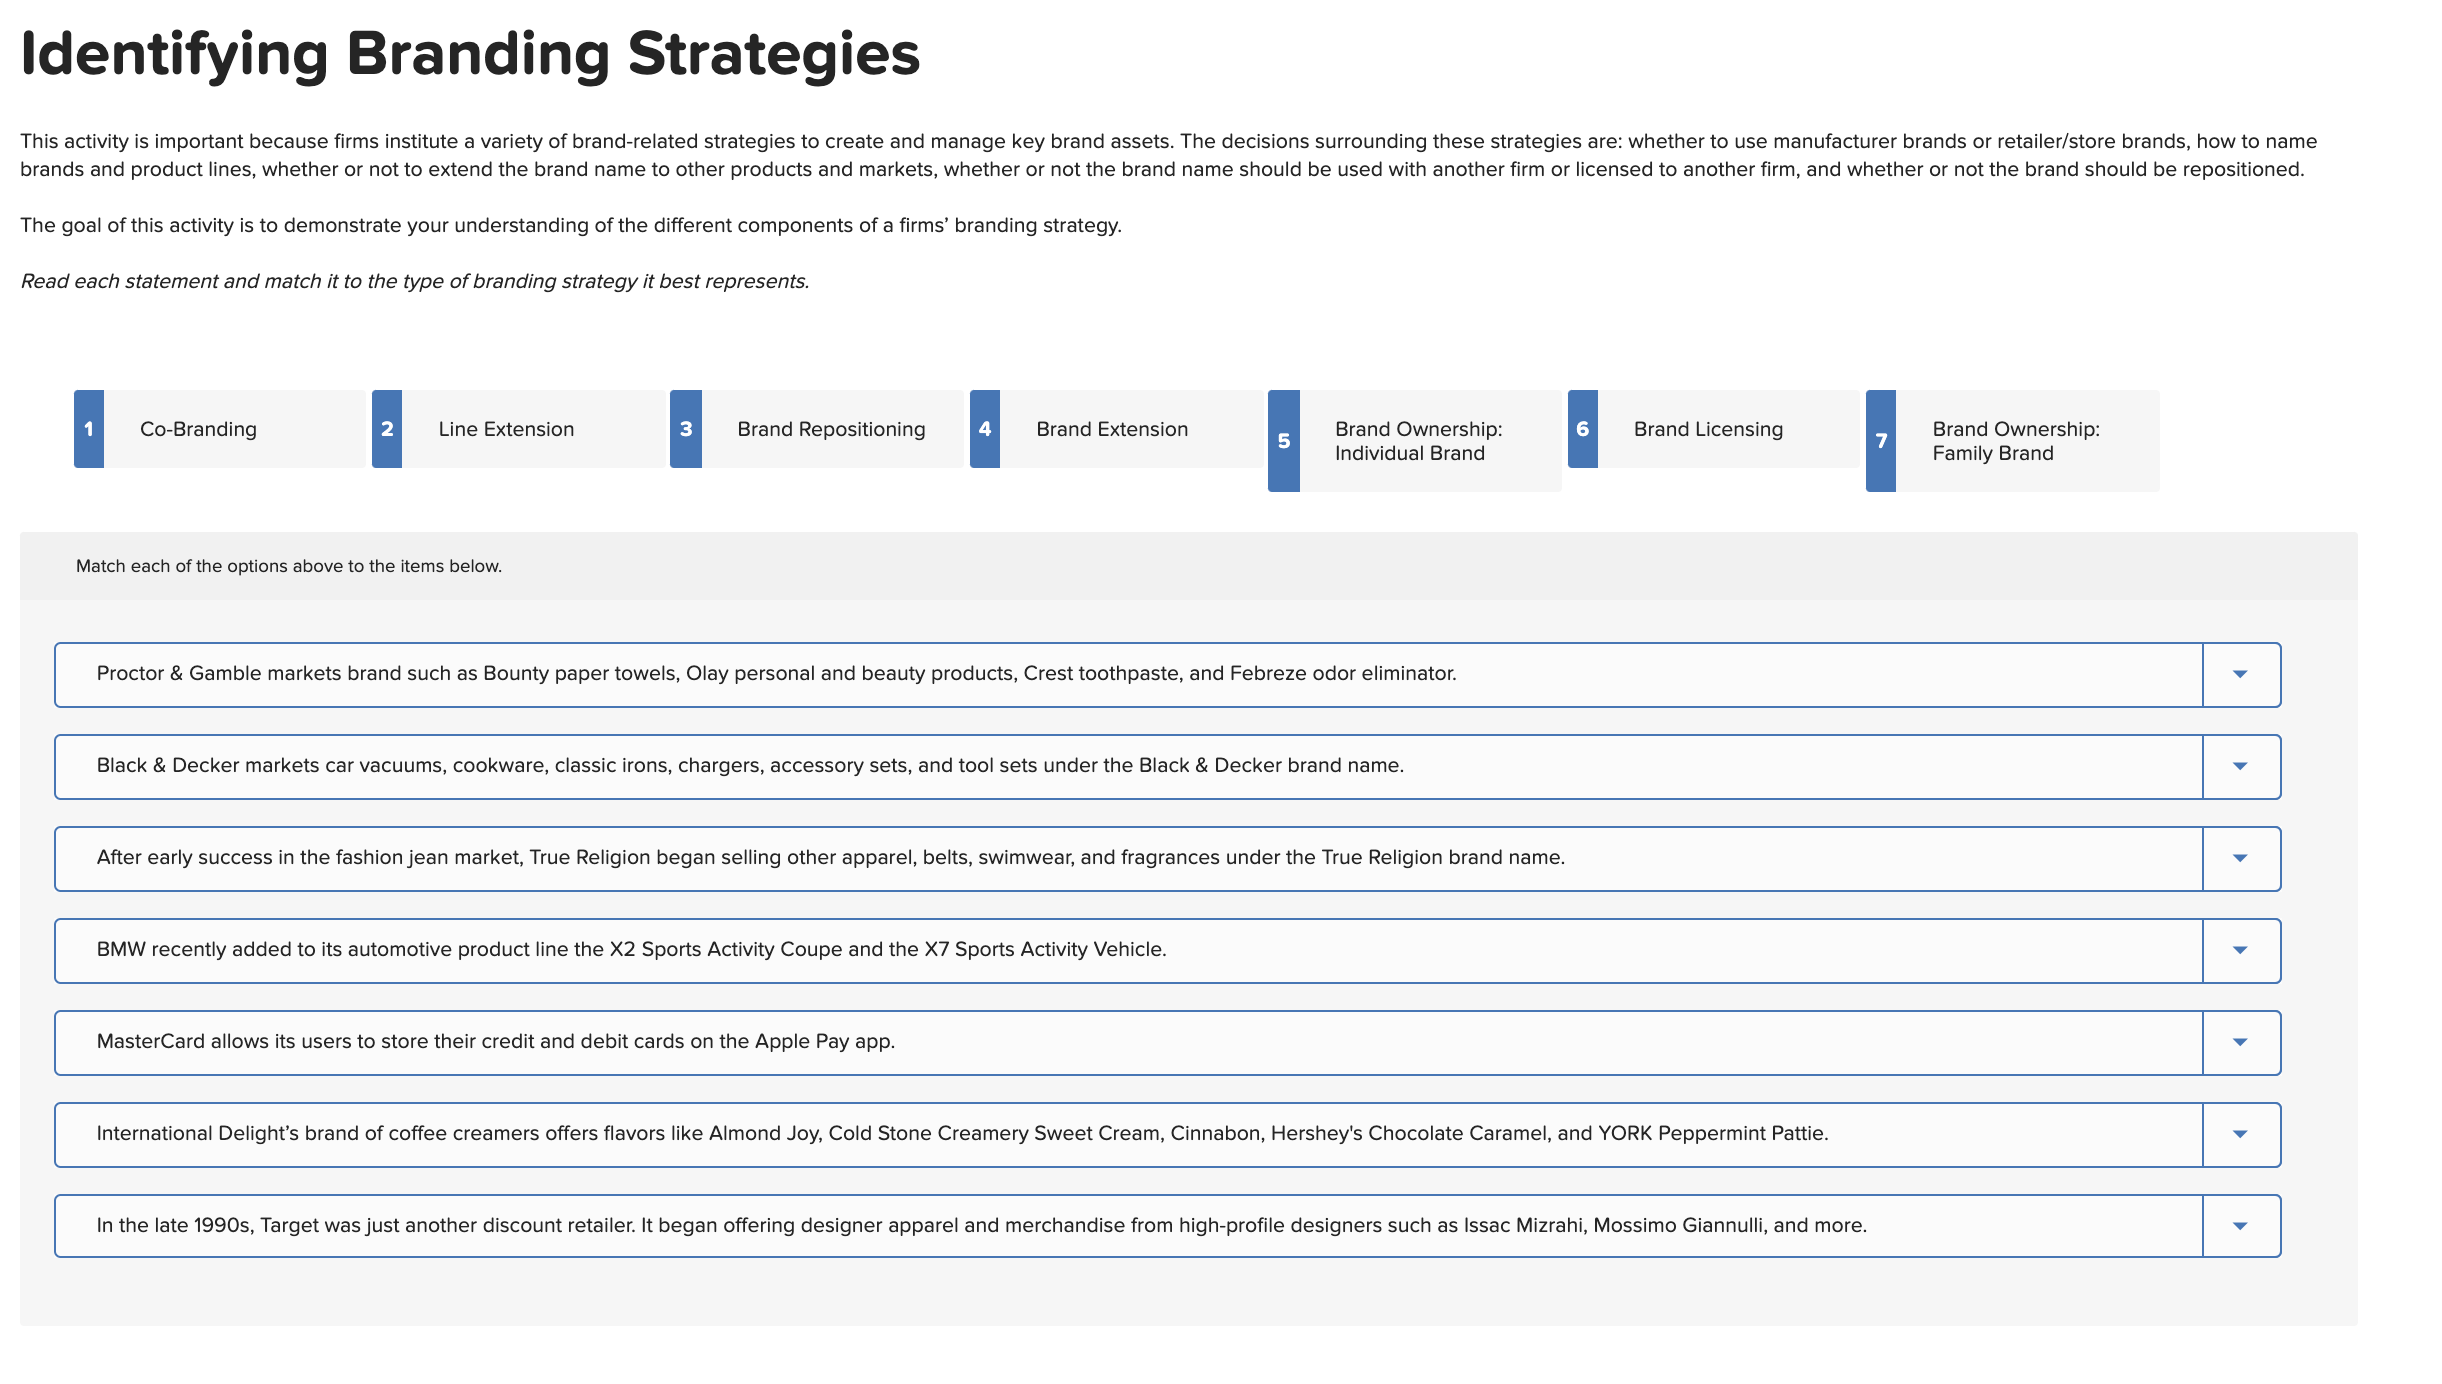Click the Brand Repositioning strategy icon badge

point(683,428)
